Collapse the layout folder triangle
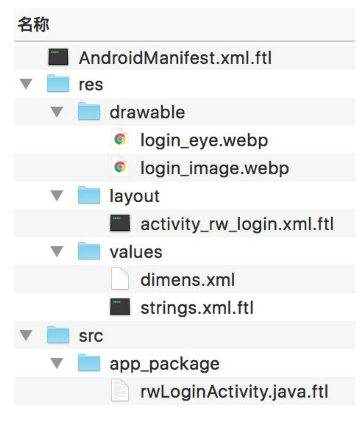The height and width of the screenshot is (422, 360). 57,196
